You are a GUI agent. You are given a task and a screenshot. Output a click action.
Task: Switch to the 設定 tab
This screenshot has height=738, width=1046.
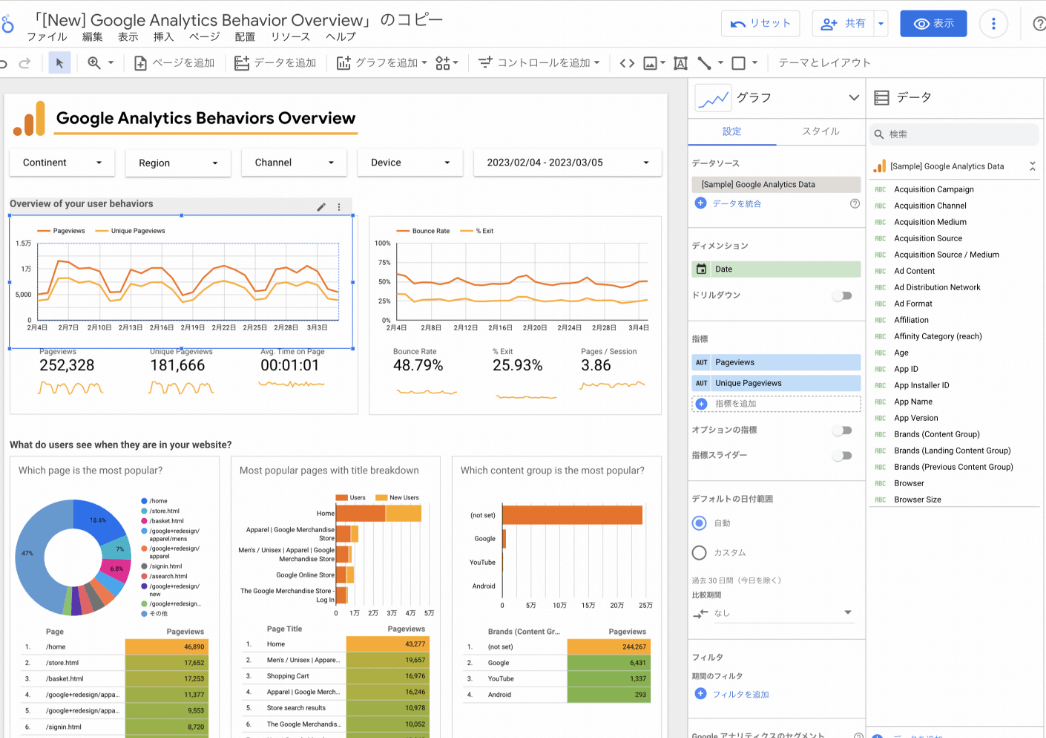732,131
